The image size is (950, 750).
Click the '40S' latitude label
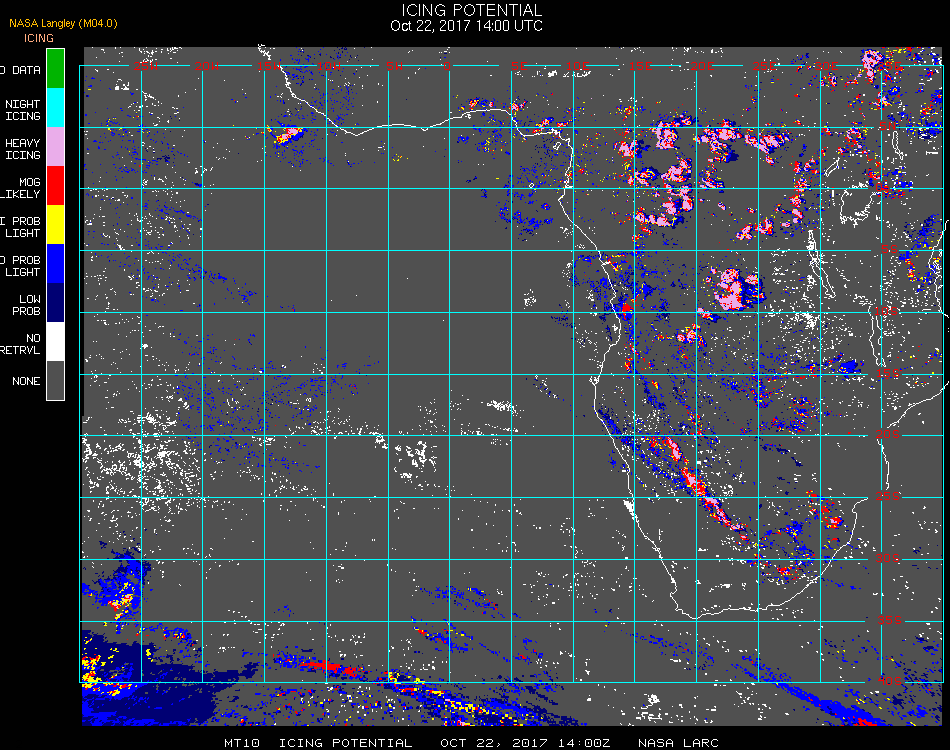889,681
